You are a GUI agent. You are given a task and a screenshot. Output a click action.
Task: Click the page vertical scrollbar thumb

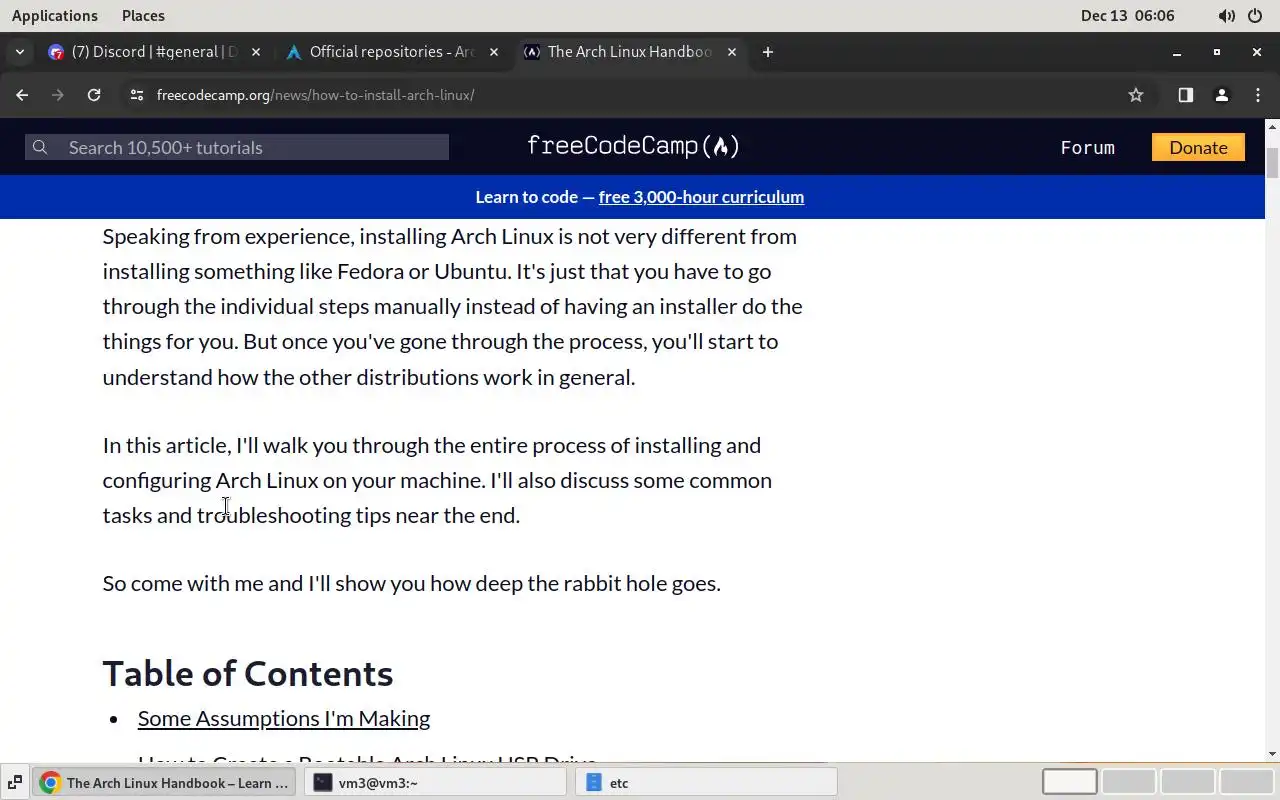[1272, 163]
